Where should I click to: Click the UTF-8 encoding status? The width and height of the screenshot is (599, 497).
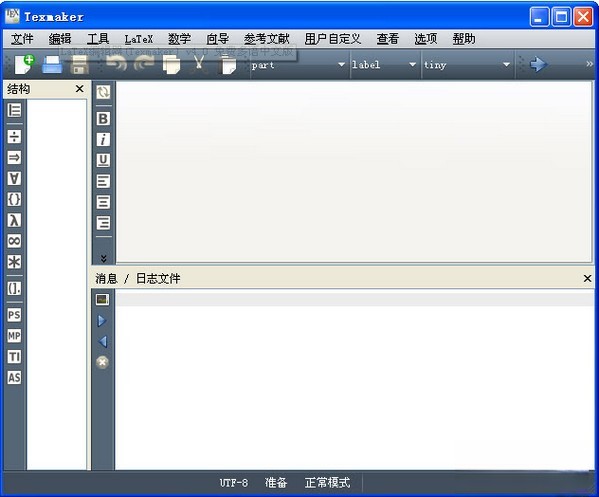coord(234,483)
